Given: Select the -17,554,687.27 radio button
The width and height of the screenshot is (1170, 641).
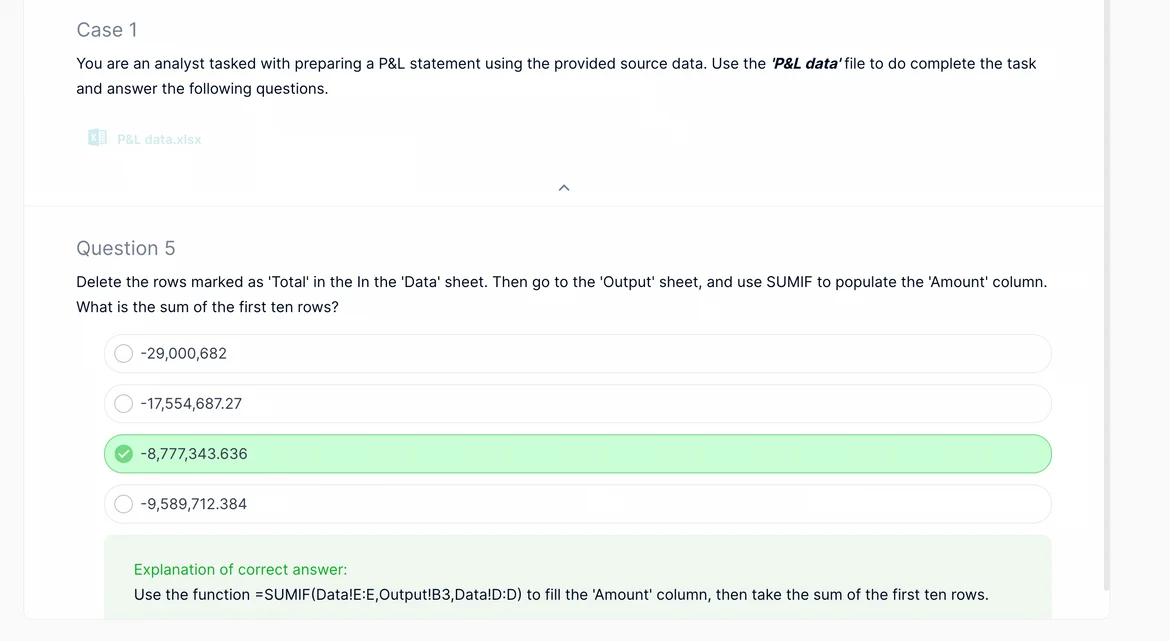Looking at the screenshot, I should [124, 404].
